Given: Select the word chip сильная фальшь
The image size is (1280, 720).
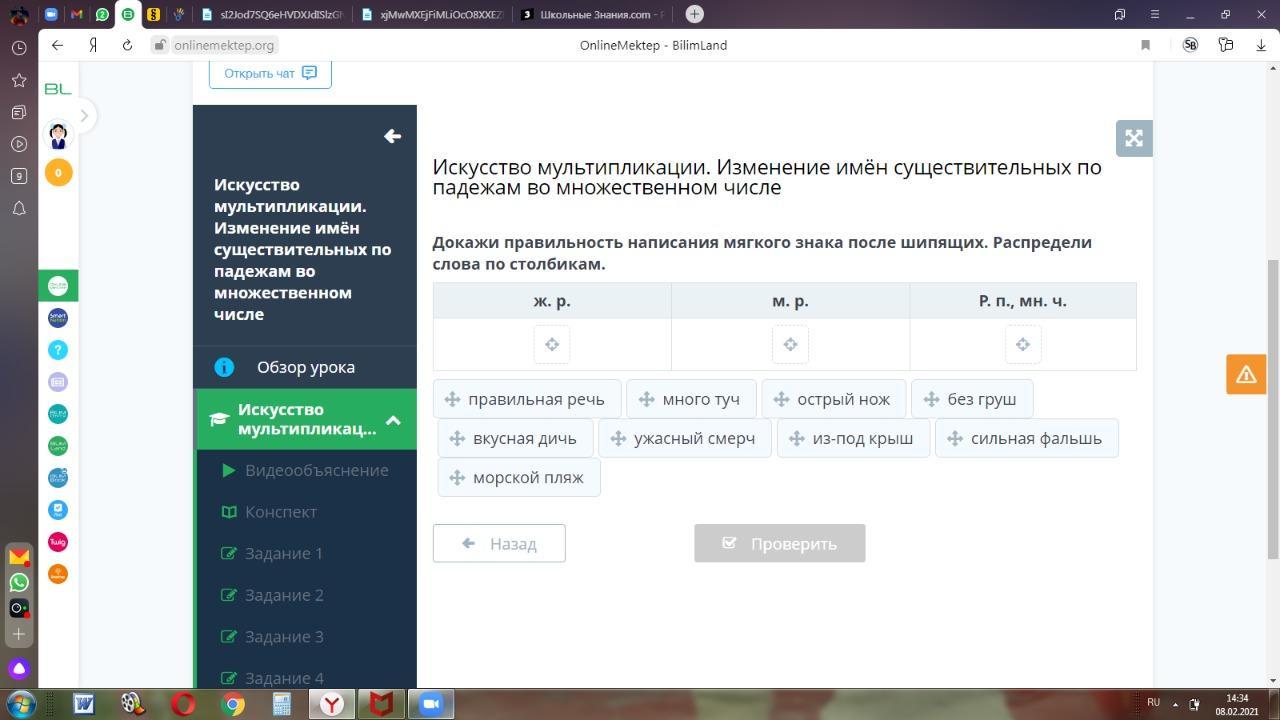Looking at the screenshot, I should click(x=1027, y=438).
